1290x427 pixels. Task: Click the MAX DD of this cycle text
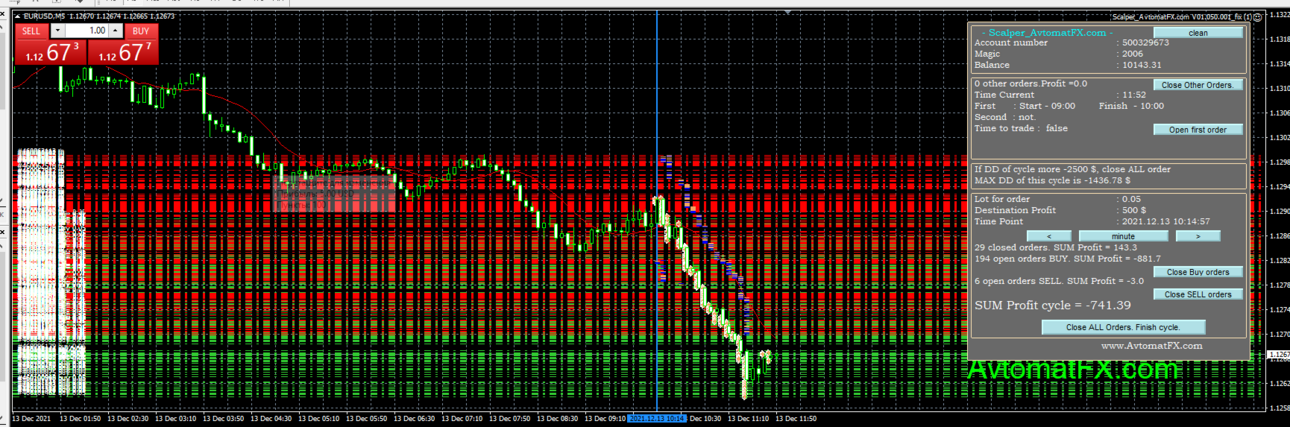click(1052, 181)
